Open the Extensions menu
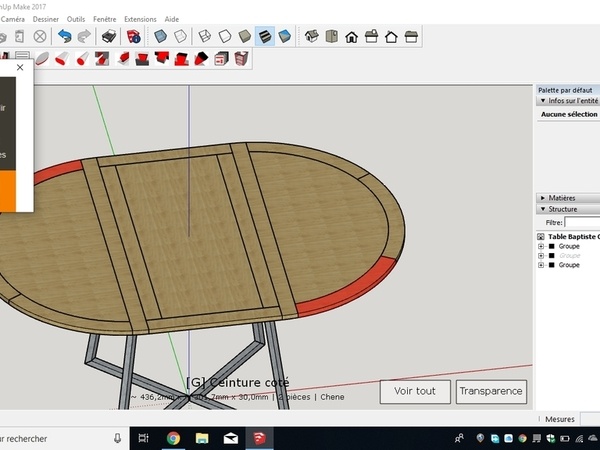 [x=140, y=19]
